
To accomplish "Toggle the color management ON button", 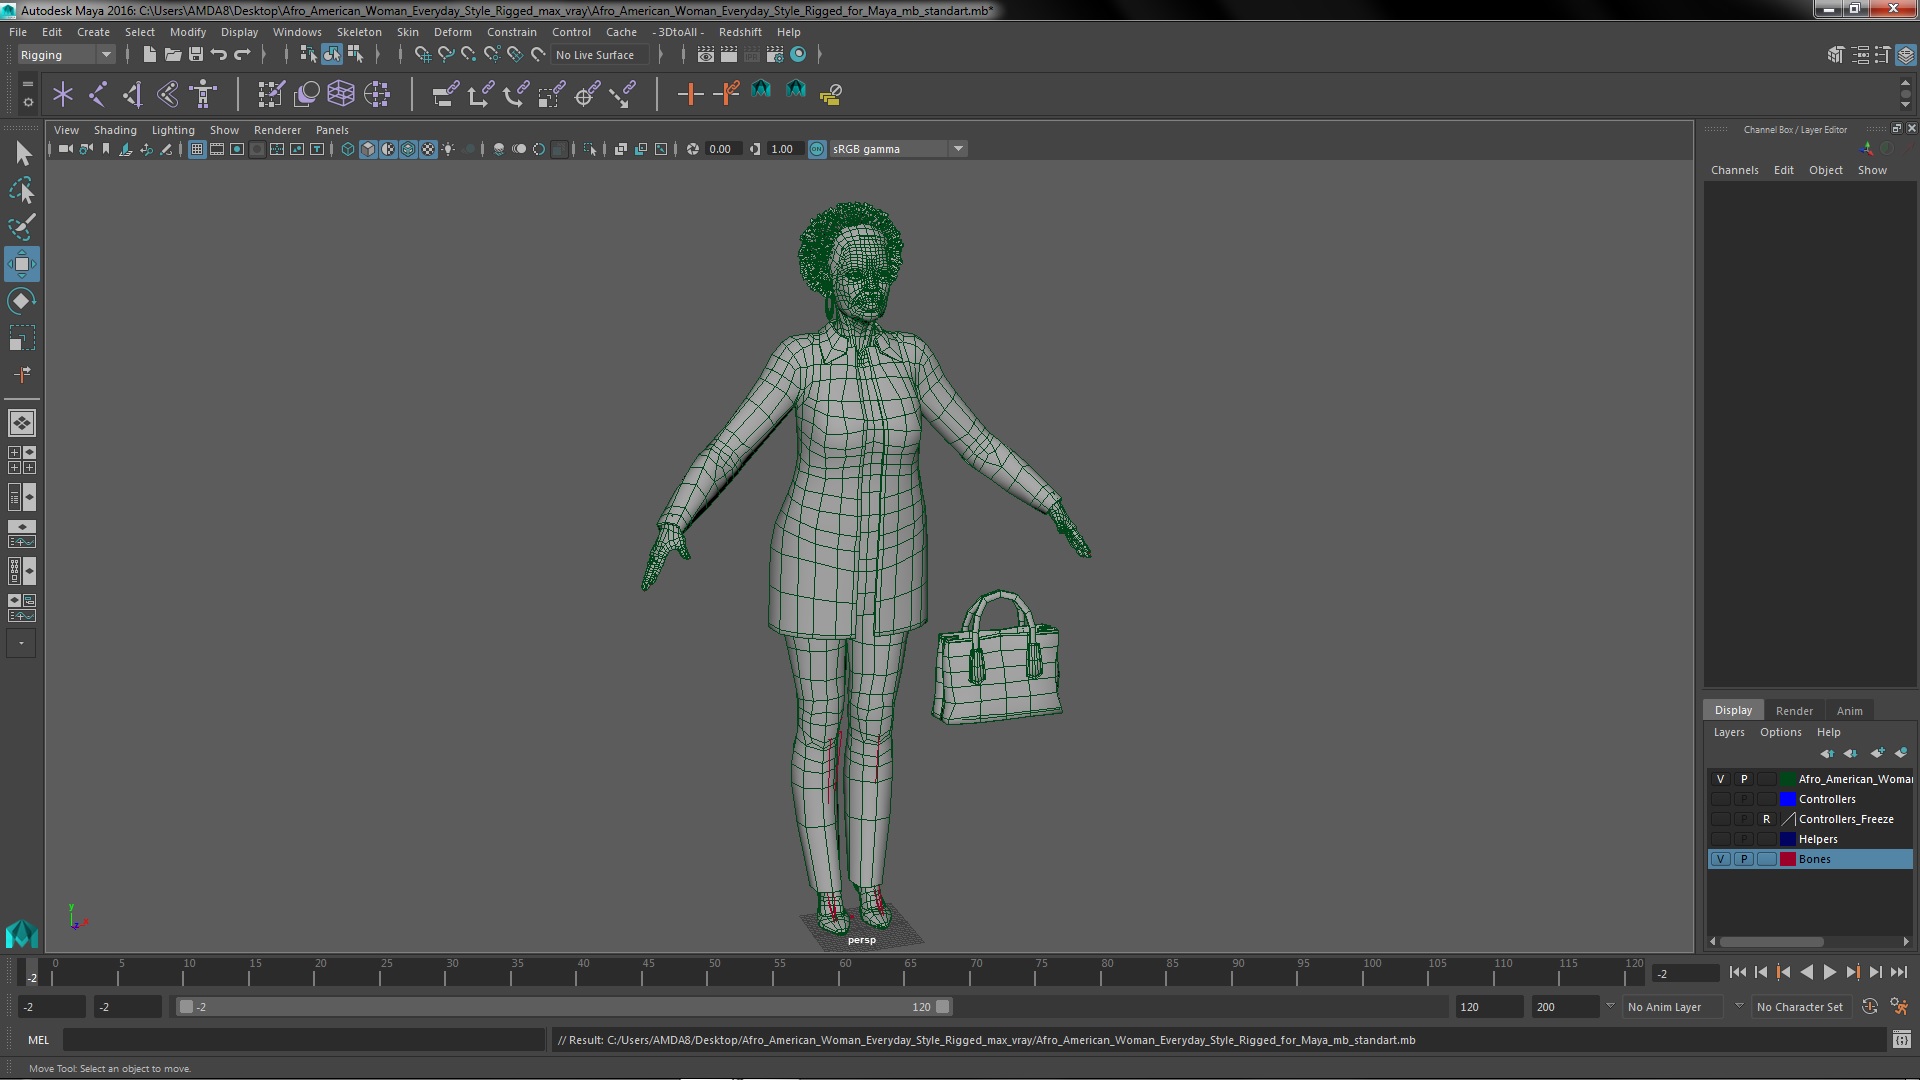I will [x=817, y=149].
